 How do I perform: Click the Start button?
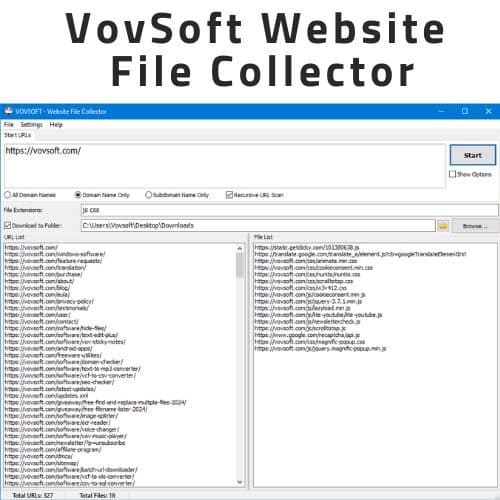click(x=473, y=155)
